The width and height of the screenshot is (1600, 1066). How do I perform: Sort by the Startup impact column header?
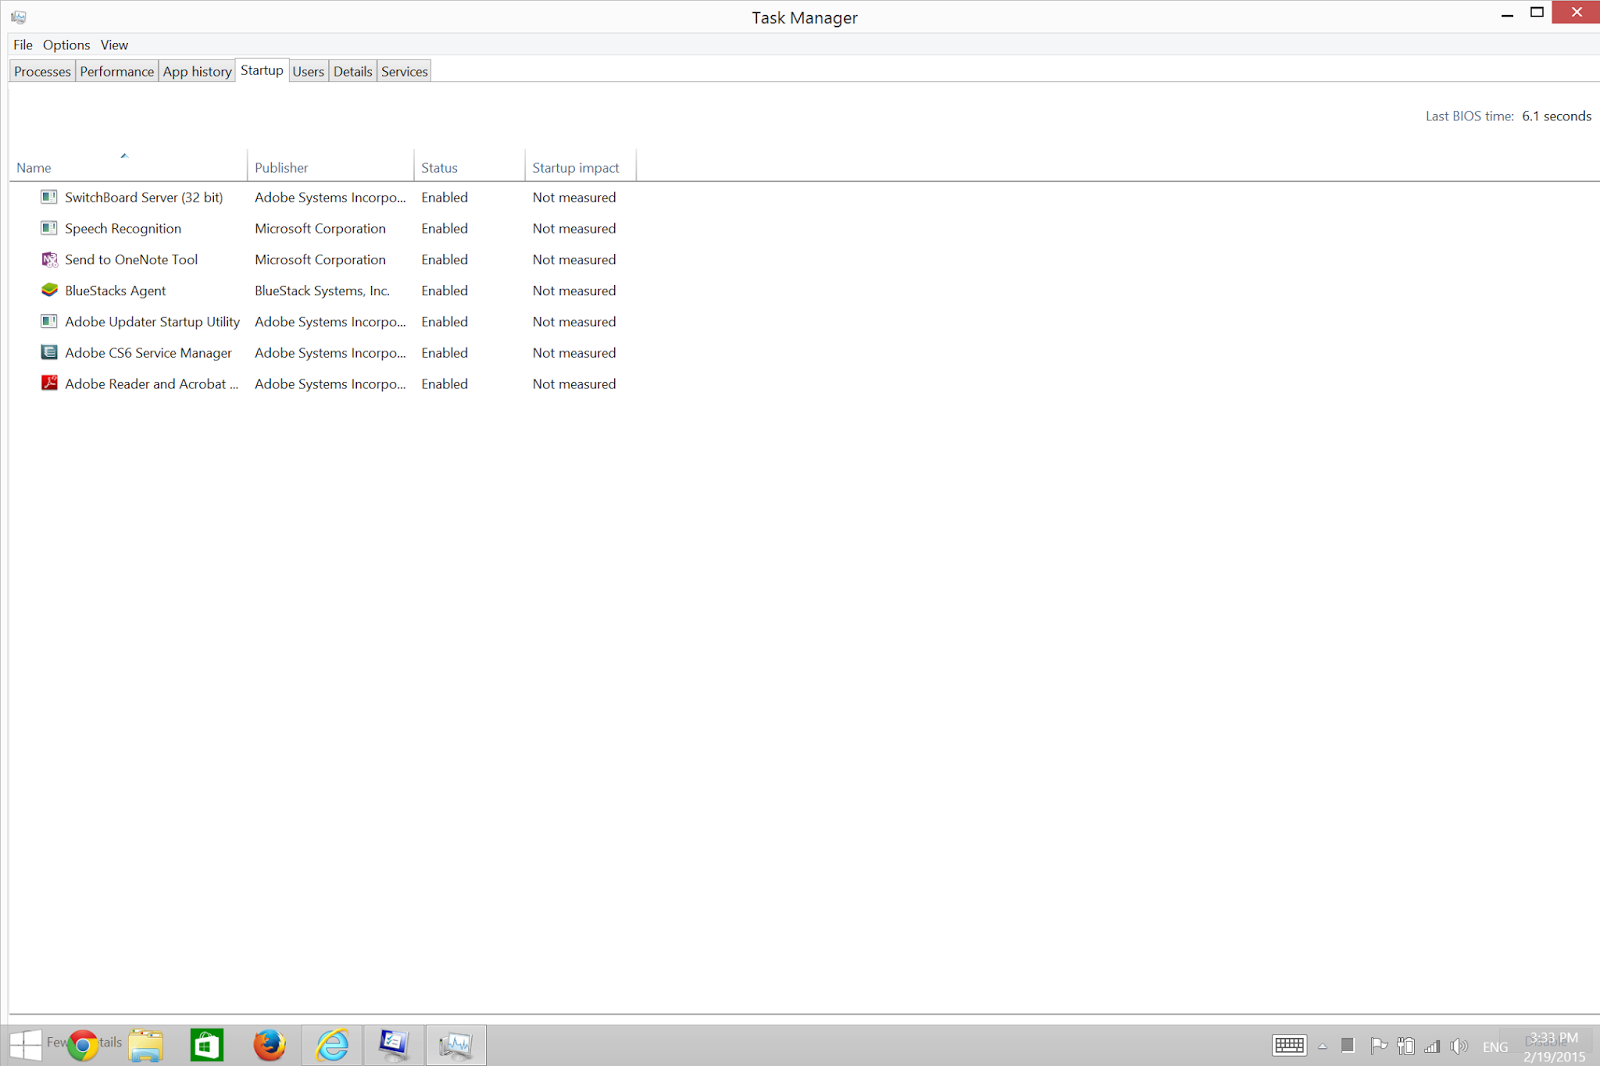point(581,166)
